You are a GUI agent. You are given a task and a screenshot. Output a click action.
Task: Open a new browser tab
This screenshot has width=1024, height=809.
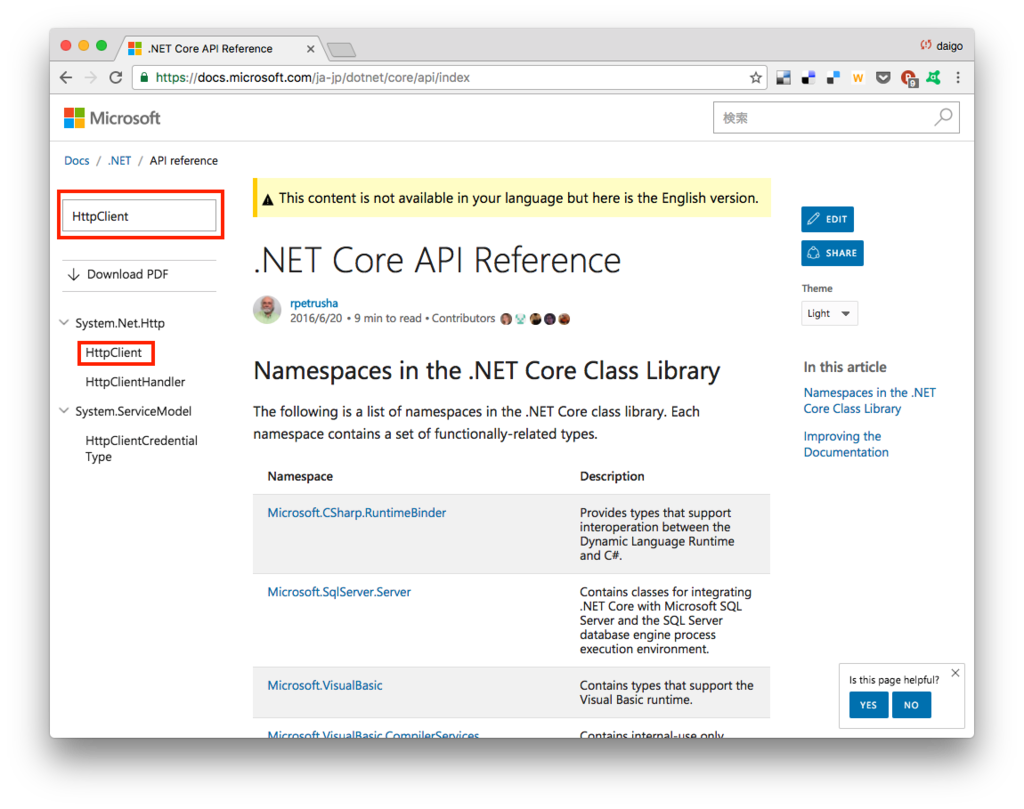coord(341,50)
